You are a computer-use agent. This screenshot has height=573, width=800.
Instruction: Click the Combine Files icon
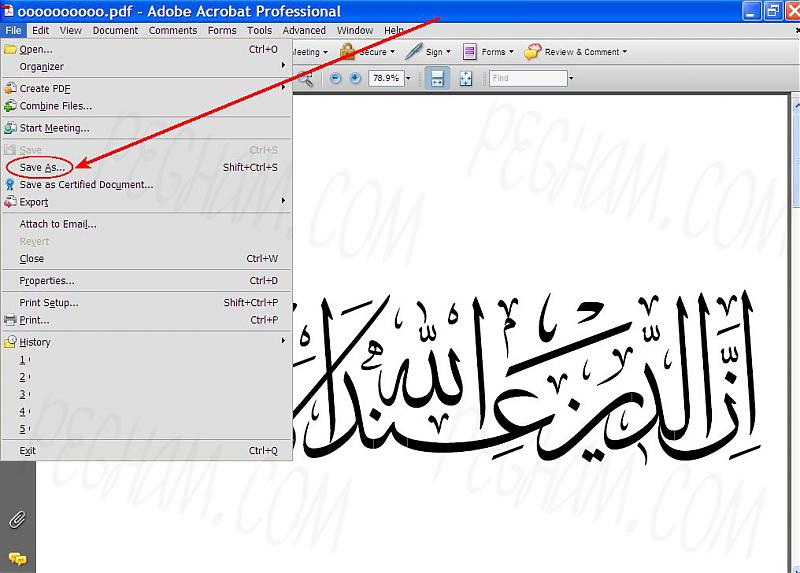(10, 106)
